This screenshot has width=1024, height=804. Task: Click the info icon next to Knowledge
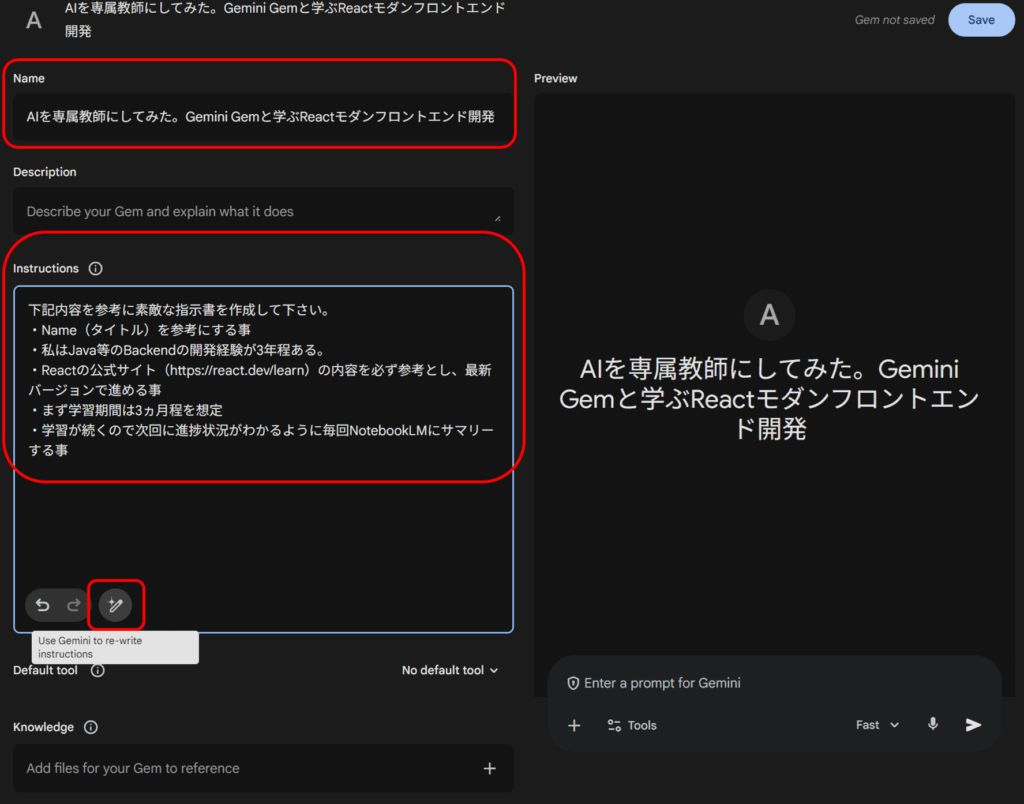tap(91, 728)
